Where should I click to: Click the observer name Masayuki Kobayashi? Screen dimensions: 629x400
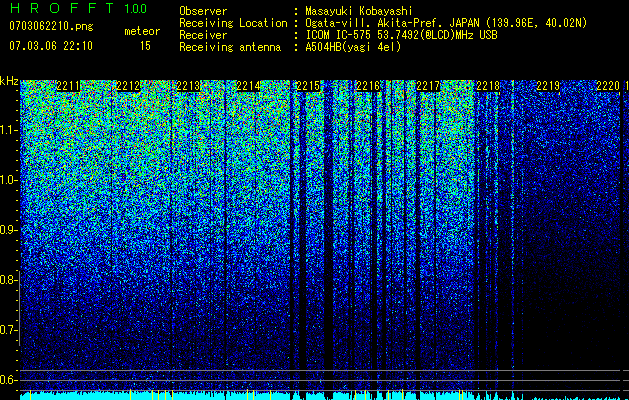pos(359,11)
